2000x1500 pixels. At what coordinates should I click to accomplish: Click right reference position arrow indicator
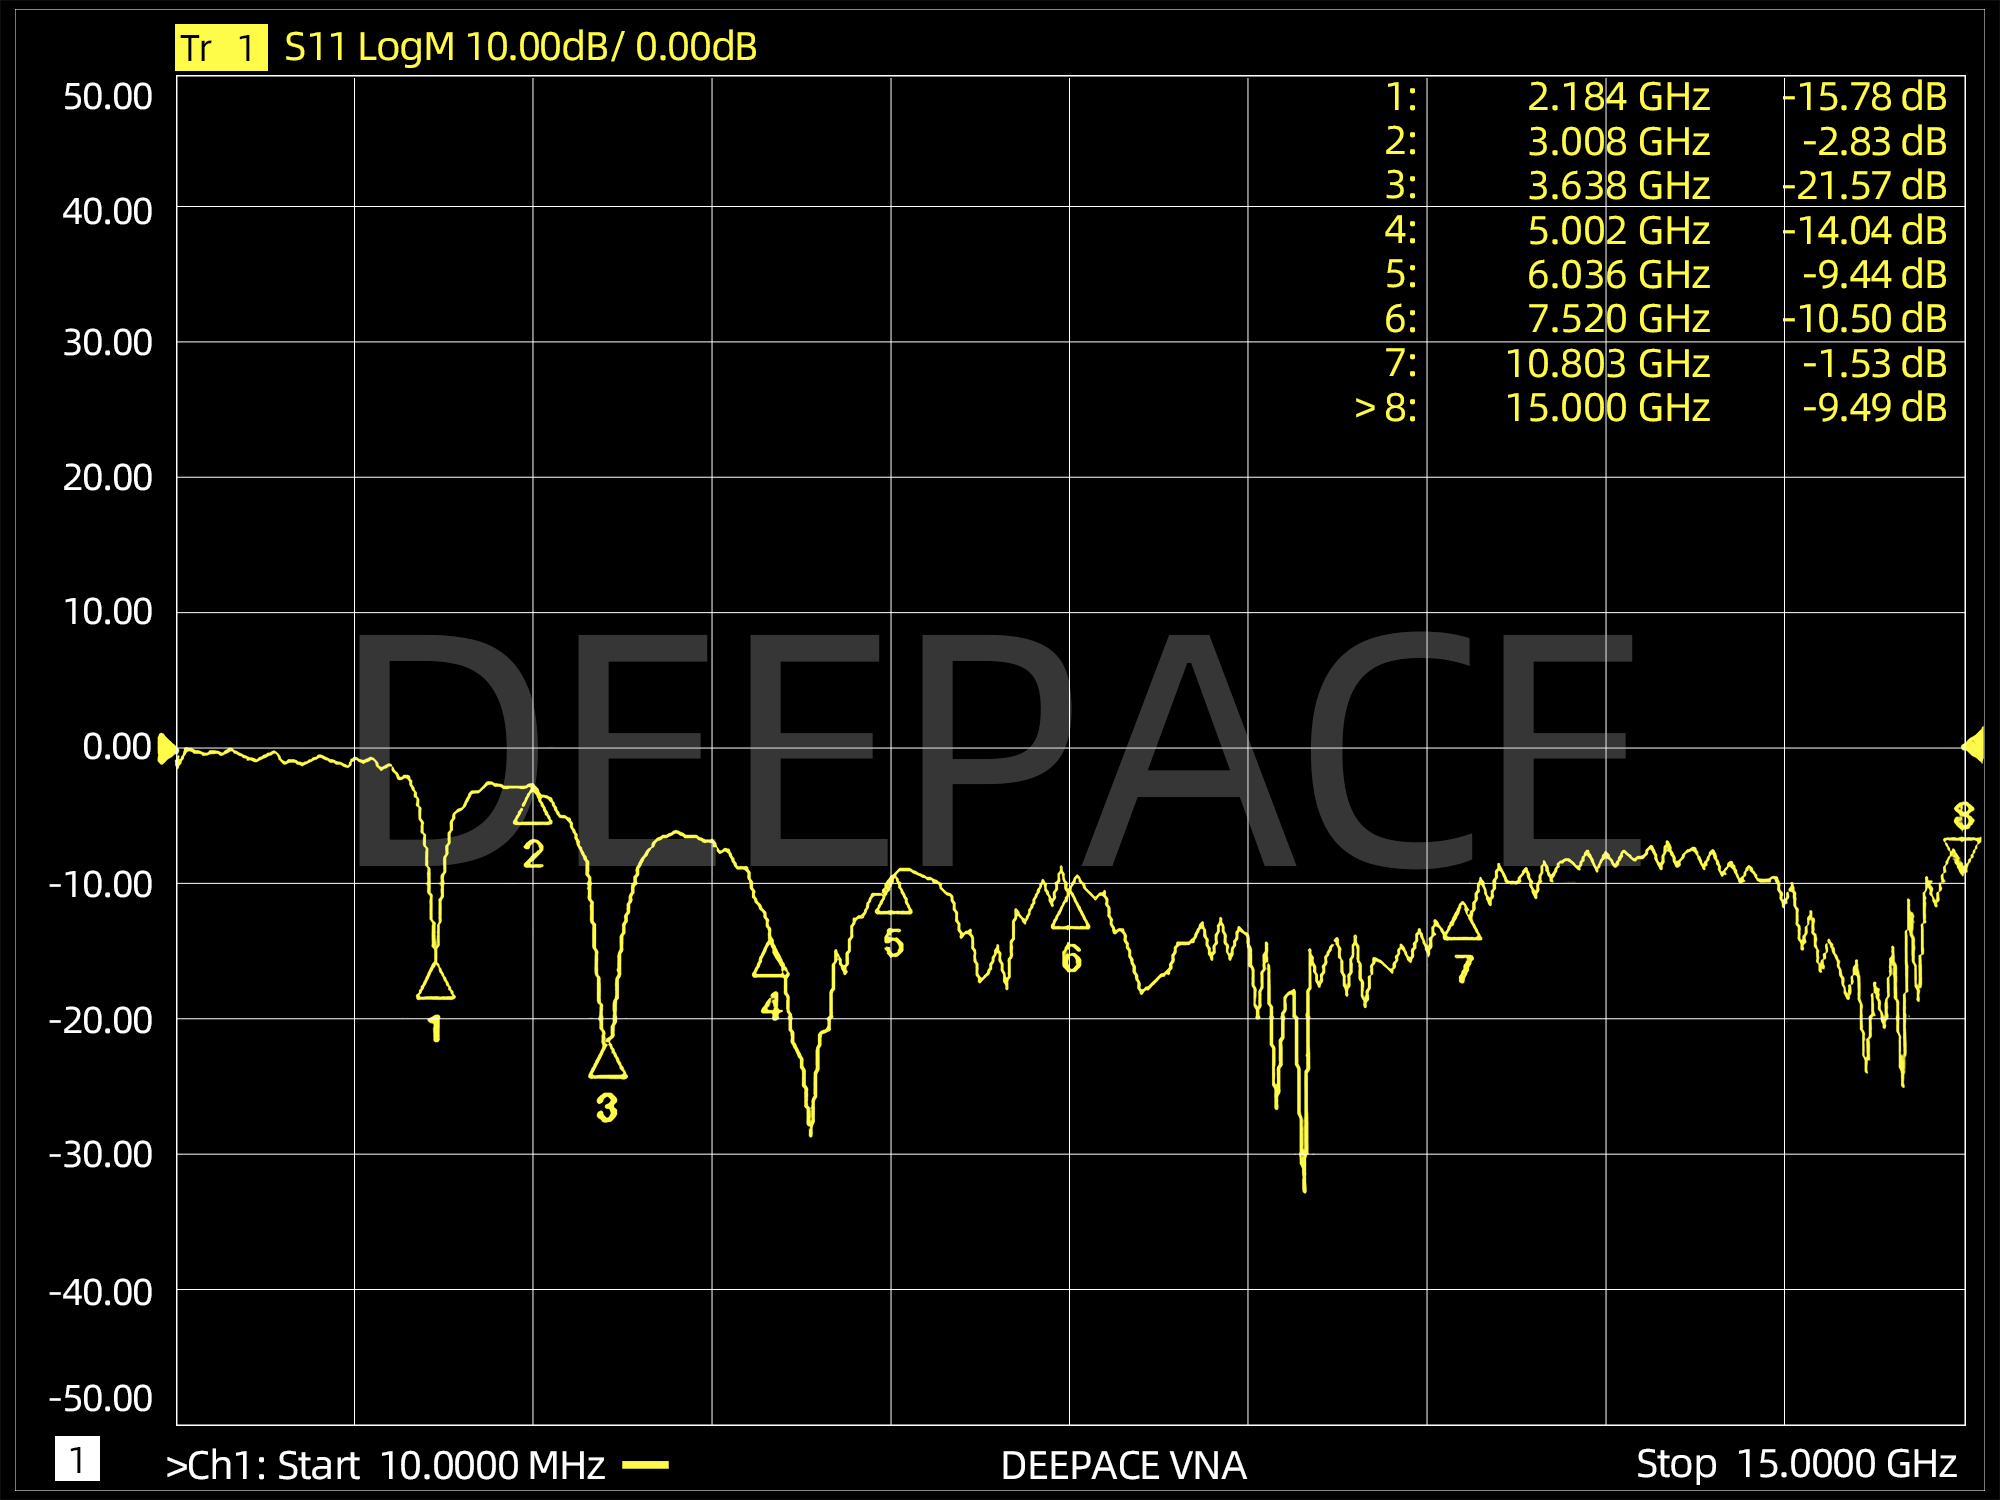click(1974, 746)
